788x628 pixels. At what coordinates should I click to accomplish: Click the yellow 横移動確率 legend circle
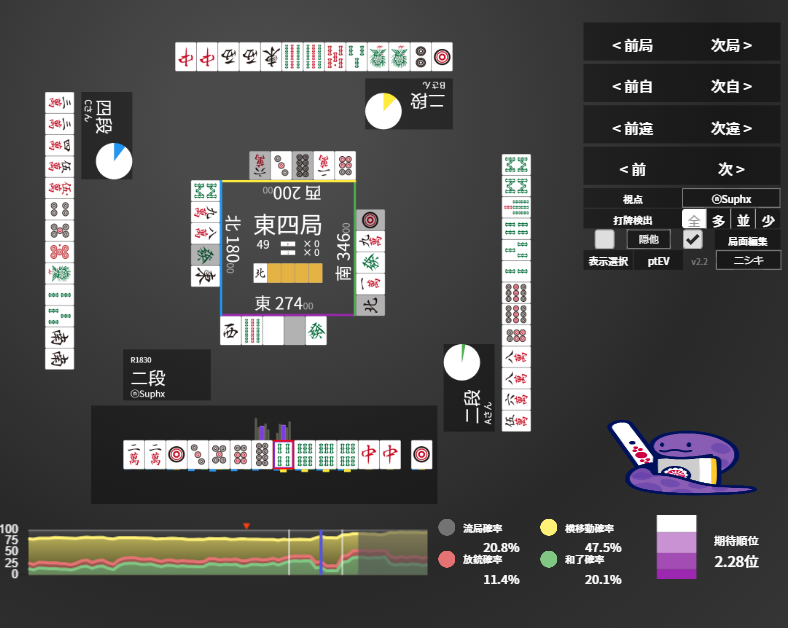(548, 528)
